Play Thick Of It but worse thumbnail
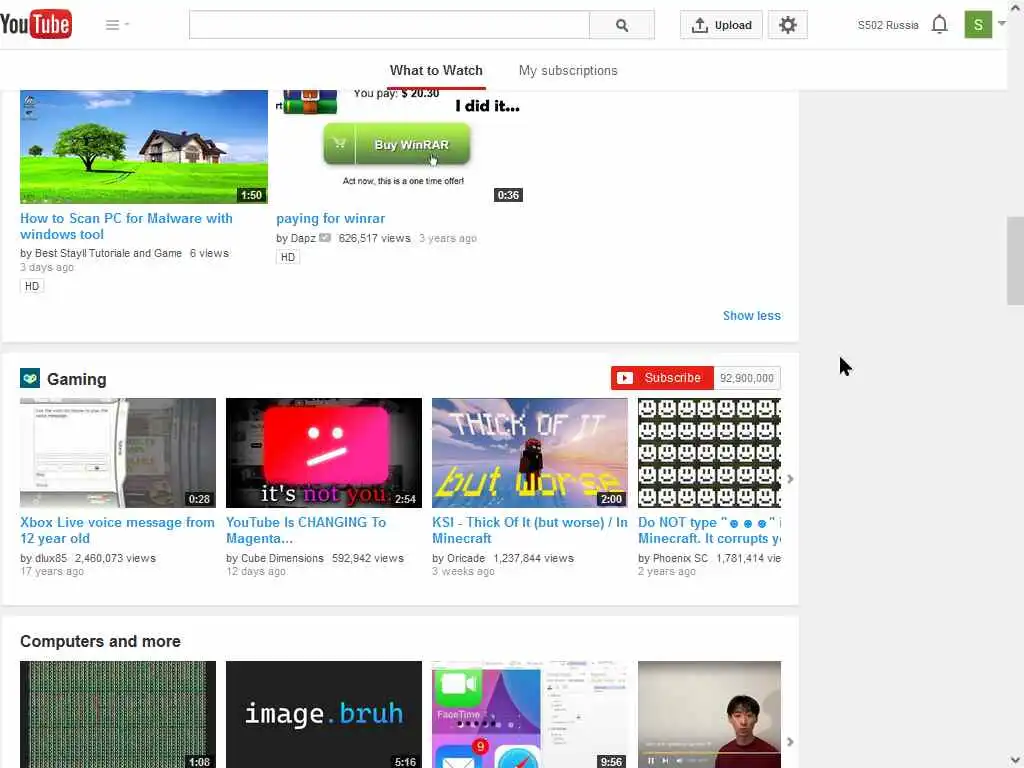Image resolution: width=1024 pixels, height=768 pixels. (x=530, y=453)
